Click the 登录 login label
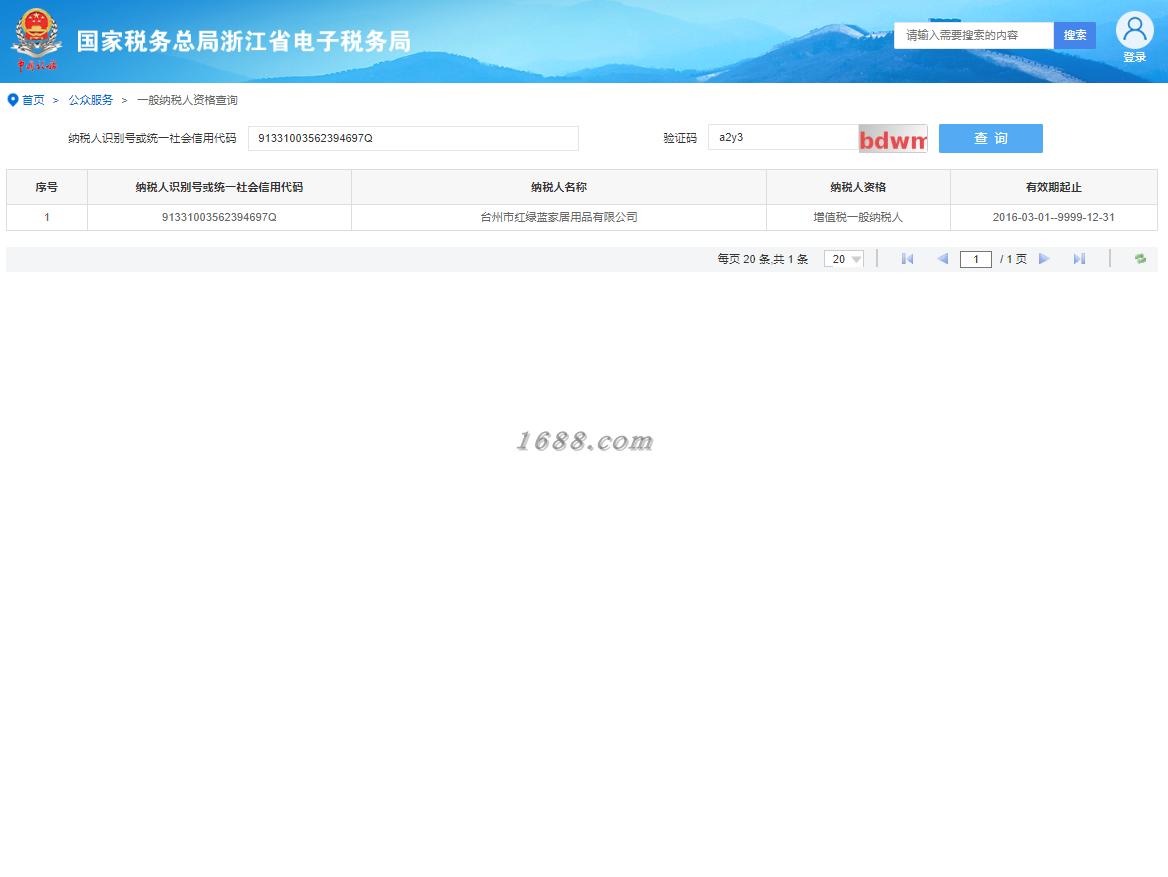1168x877 pixels. pyautogui.click(x=1134, y=57)
